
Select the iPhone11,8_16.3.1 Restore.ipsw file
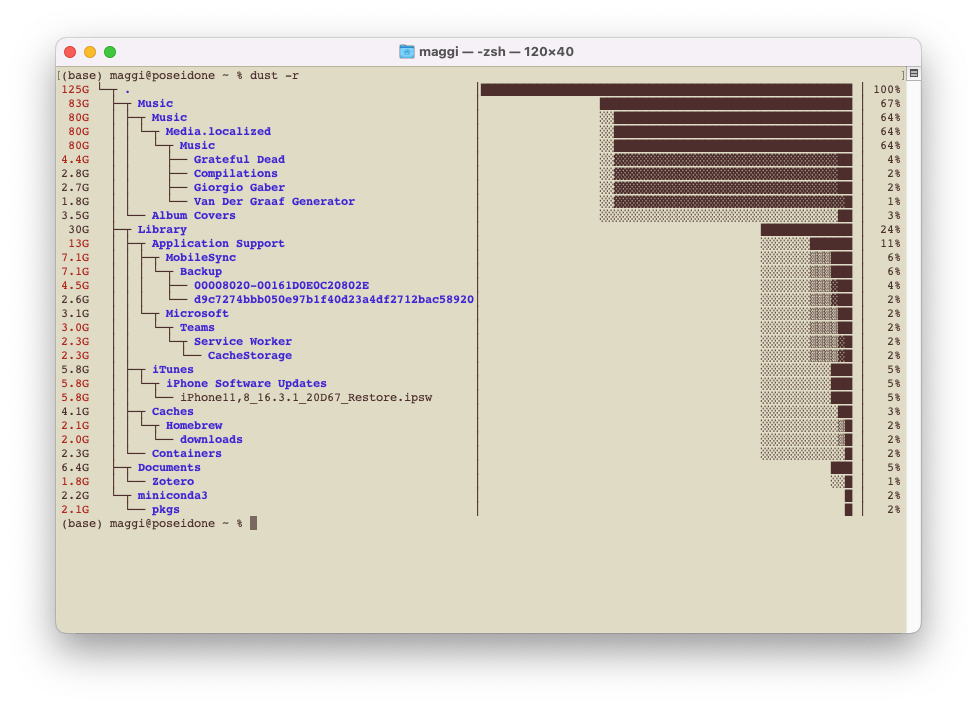(306, 398)
